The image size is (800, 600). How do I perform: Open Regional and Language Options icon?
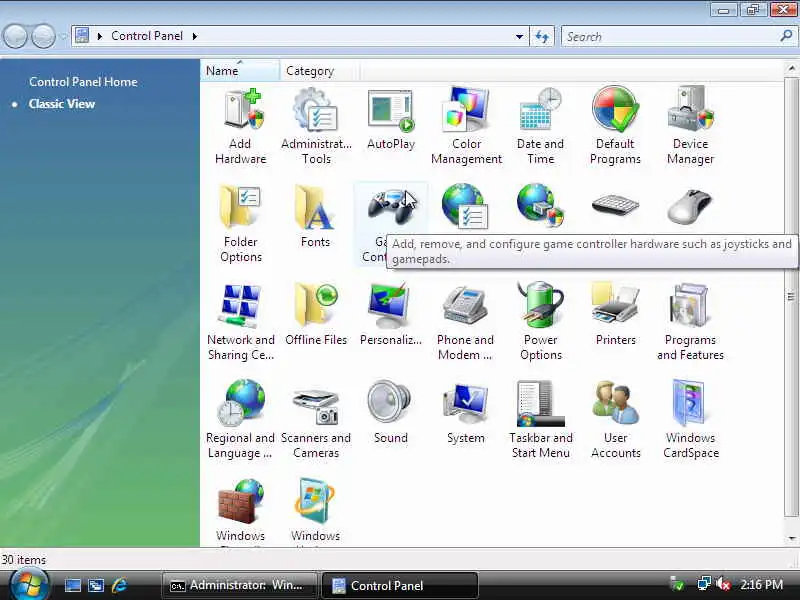pos(241,403)
